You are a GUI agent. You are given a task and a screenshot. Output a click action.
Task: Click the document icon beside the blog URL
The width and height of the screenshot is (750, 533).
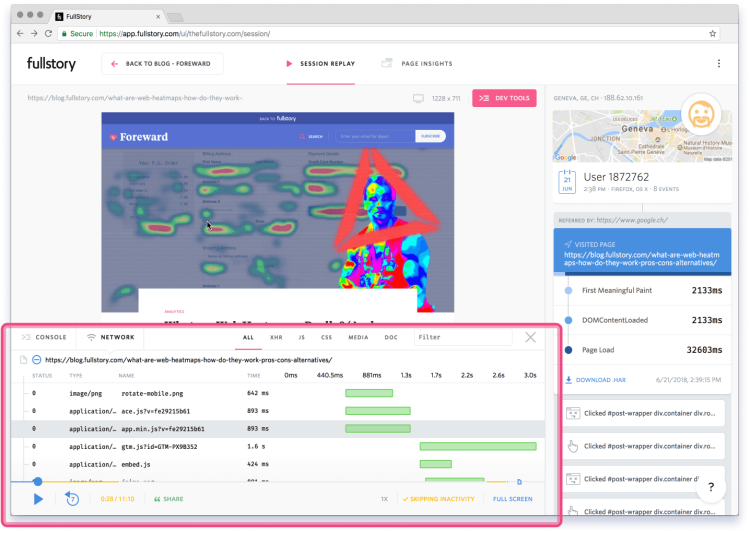(x=23, y=360)
